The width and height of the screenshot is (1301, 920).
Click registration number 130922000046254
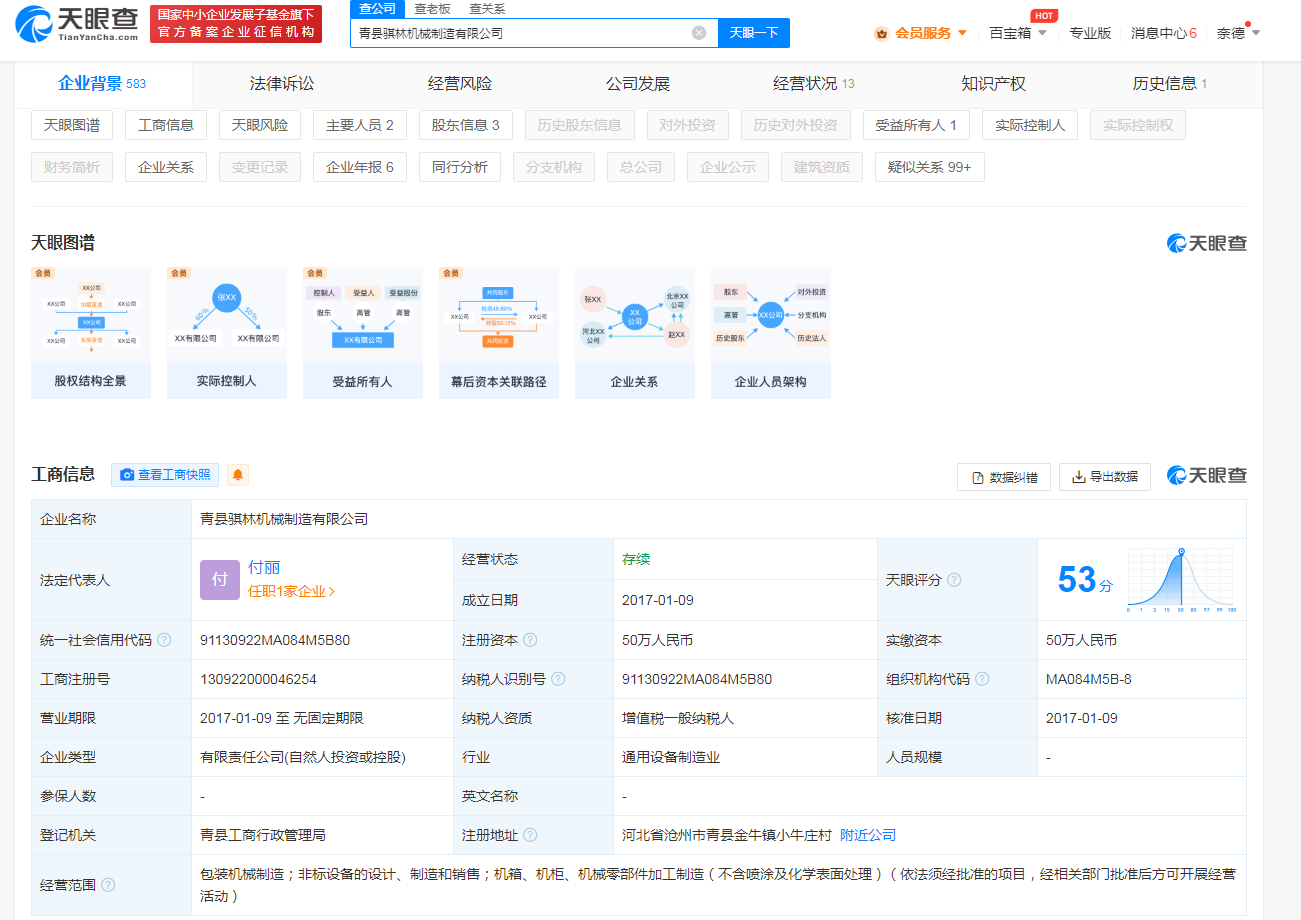click(x=258, y=679)
